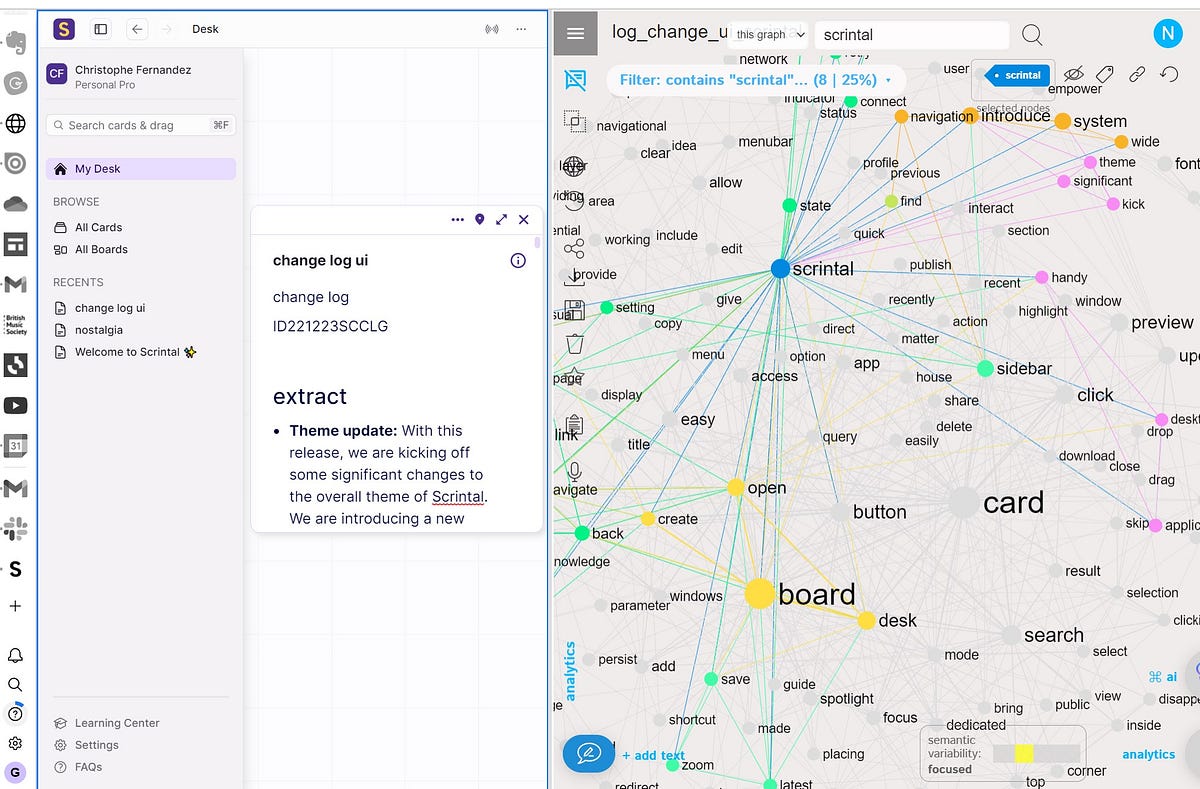This screenshot has width=1200, height=789.
Task: Click the Scrintal S logo
Action: click(x=64, y=29)
